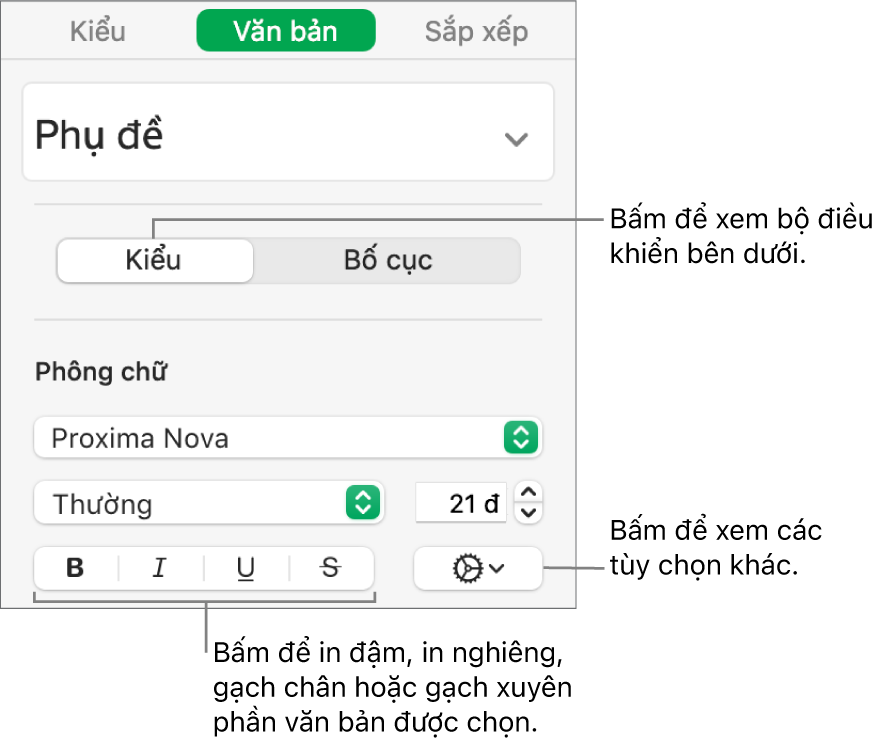This screenshot has height=750, width=886.
Task: Decrease font size with down stepper arrow
Action: (528, 513)
